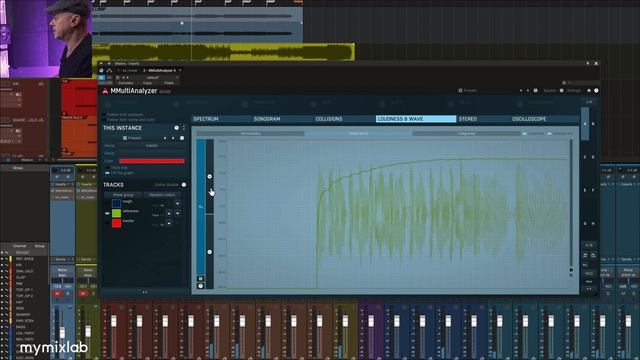
Task: Open the main Presets button in the plugin header
Action: [468, 91]
